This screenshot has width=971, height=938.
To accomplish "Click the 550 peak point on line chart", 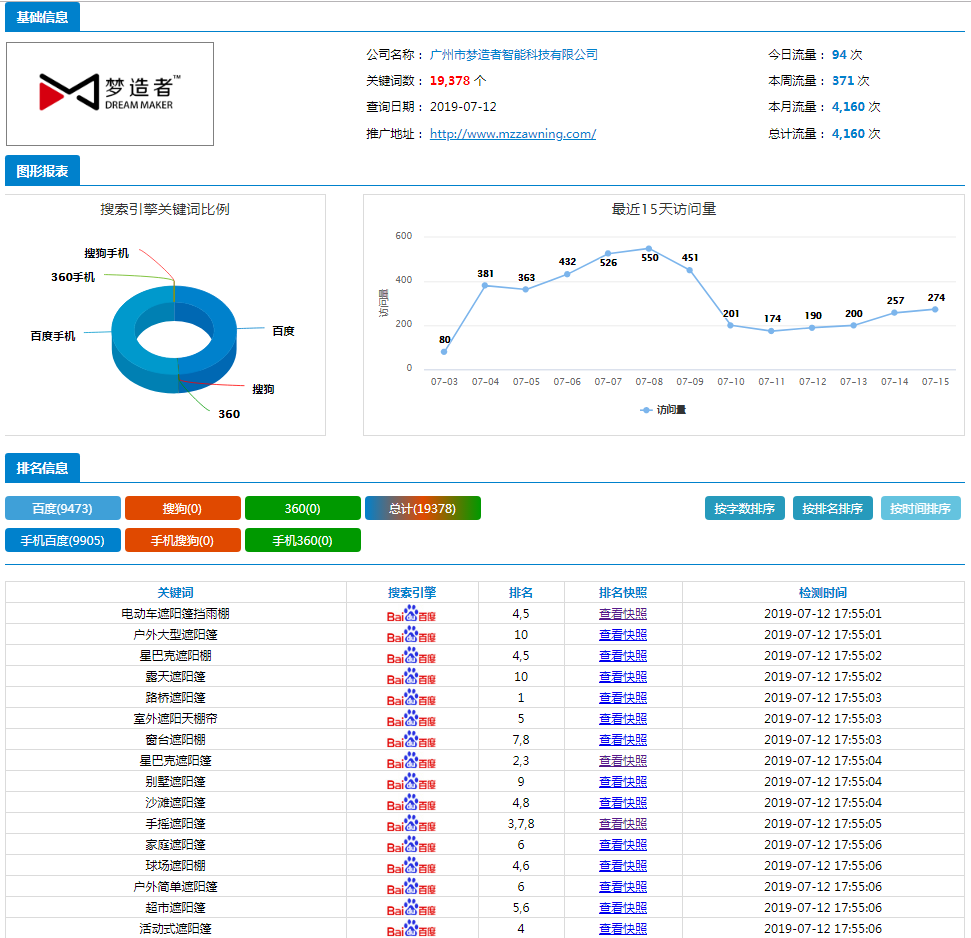I will [x=649, y=248].
